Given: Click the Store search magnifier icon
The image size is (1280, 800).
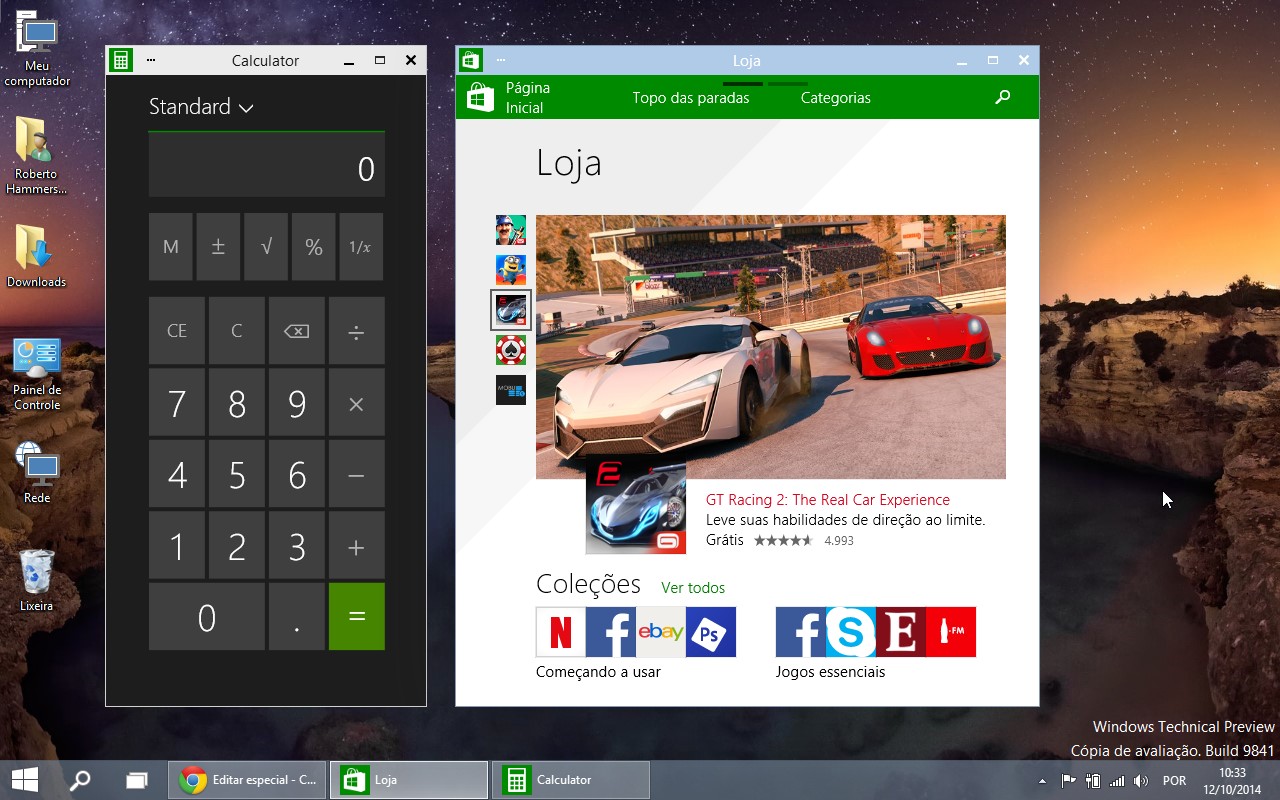Looking at the screenshot, I should pyautogui.click(x=1003, y=98).
